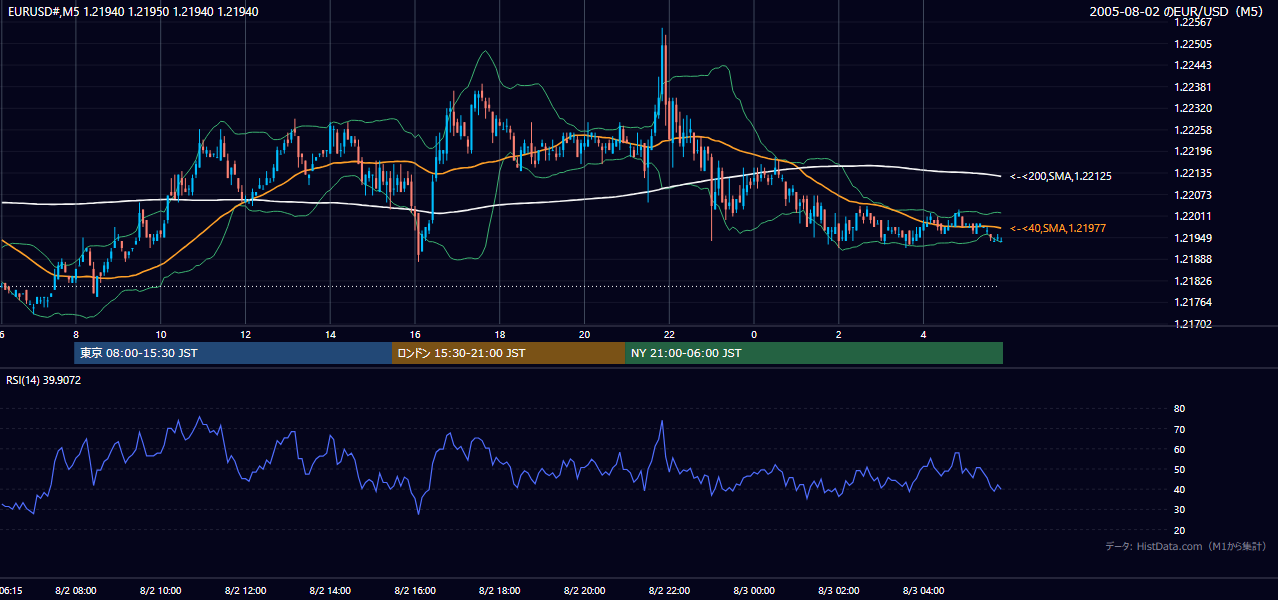Click the RSI(14) 39.9072 indicator label

coord(43,380)
